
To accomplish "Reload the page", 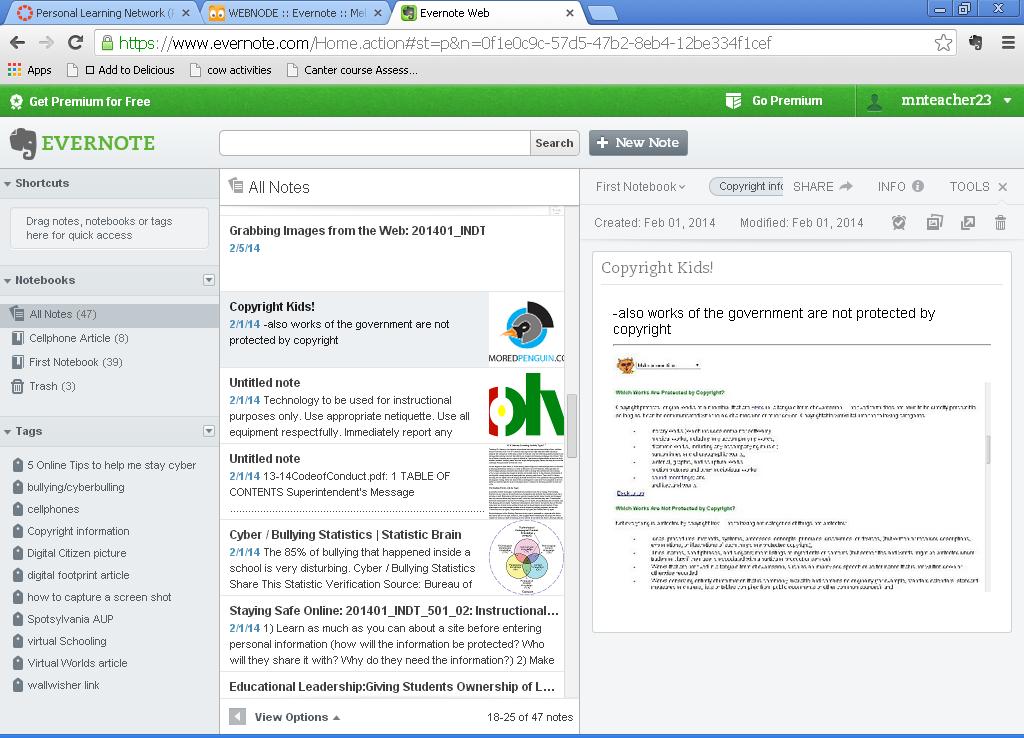I will click(x=76, y=43).
